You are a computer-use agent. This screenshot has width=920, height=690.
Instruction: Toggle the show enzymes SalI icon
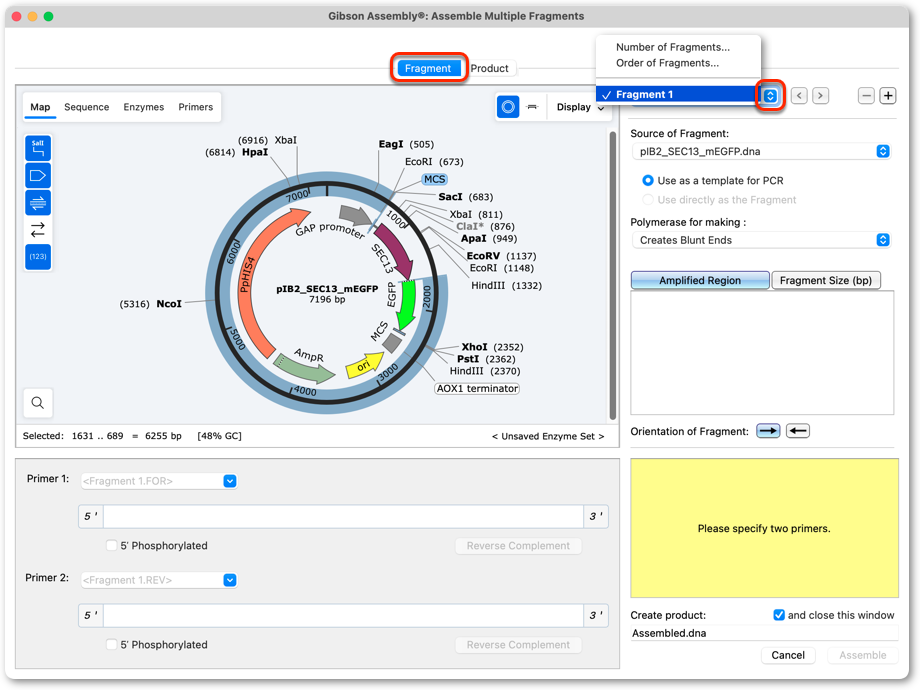(x=38, y=148)
